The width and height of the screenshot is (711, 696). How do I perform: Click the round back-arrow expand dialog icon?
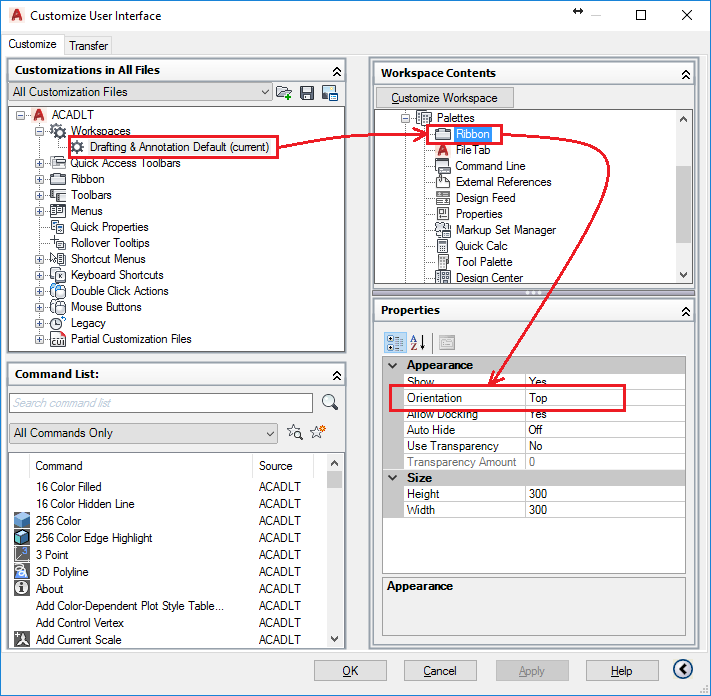pos(683,669)
